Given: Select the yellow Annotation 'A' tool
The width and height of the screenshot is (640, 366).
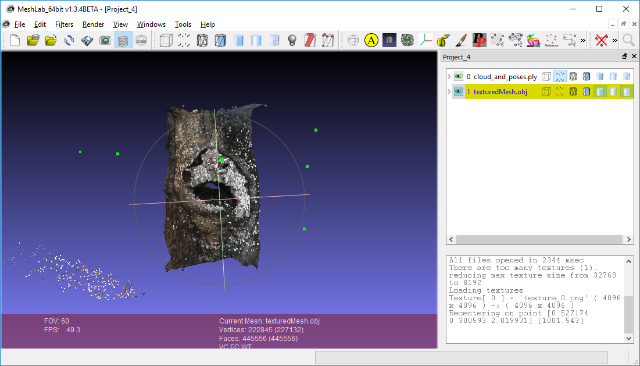Looking at the screenshot, I should (x=371, y=40).
